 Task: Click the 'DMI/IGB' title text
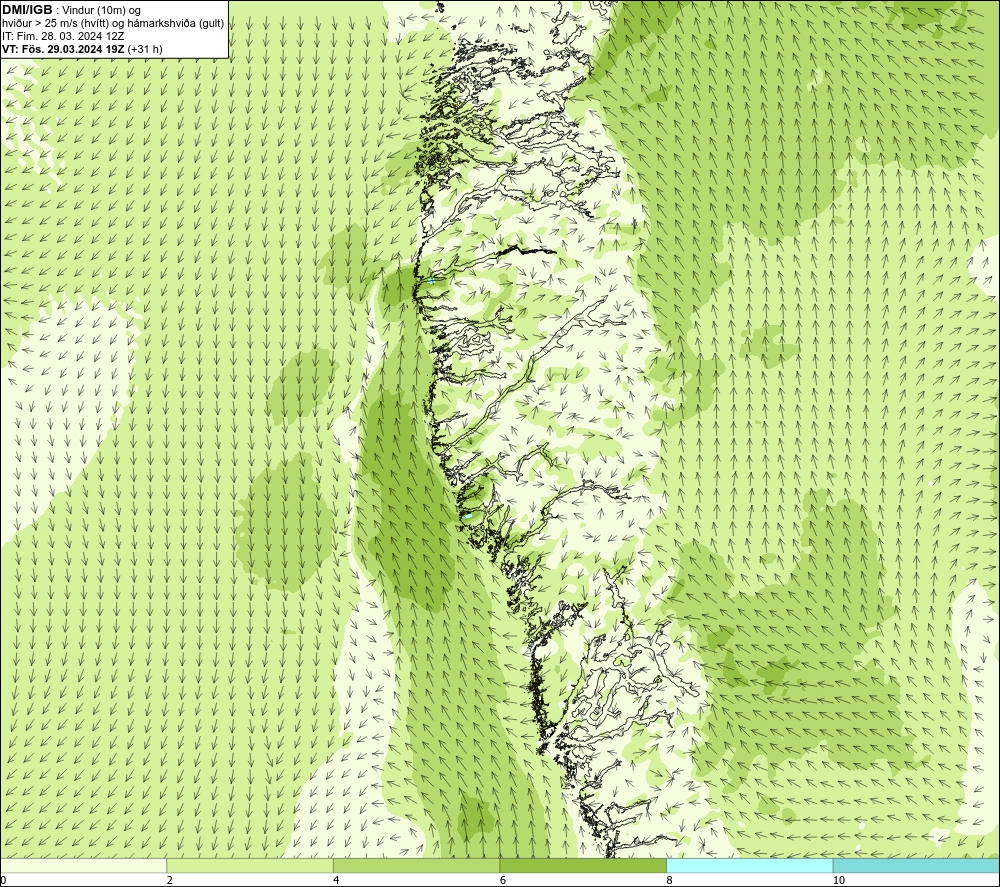click(27, 10)
